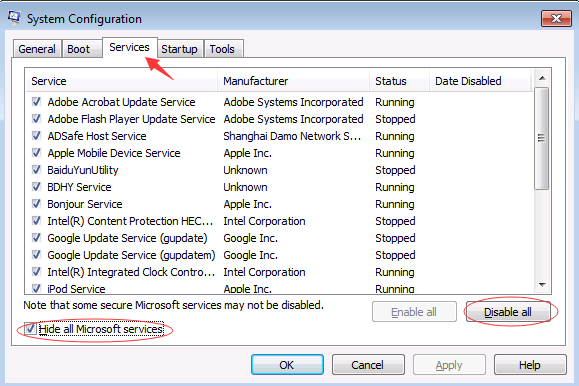Confirm with the OK button

[x=287, y=365]
